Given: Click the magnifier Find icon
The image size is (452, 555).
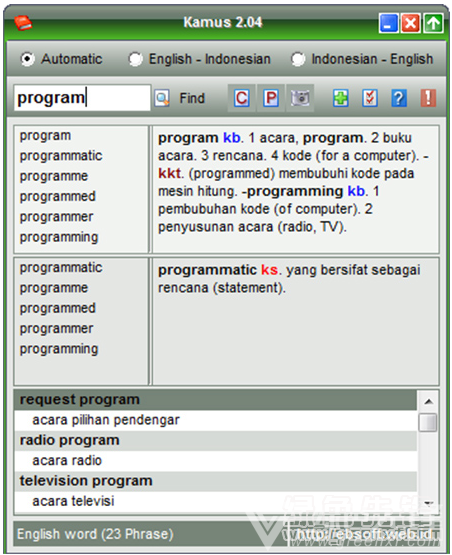Looking at the screenshot, I should pyautogui.click(x=162, y=98).
